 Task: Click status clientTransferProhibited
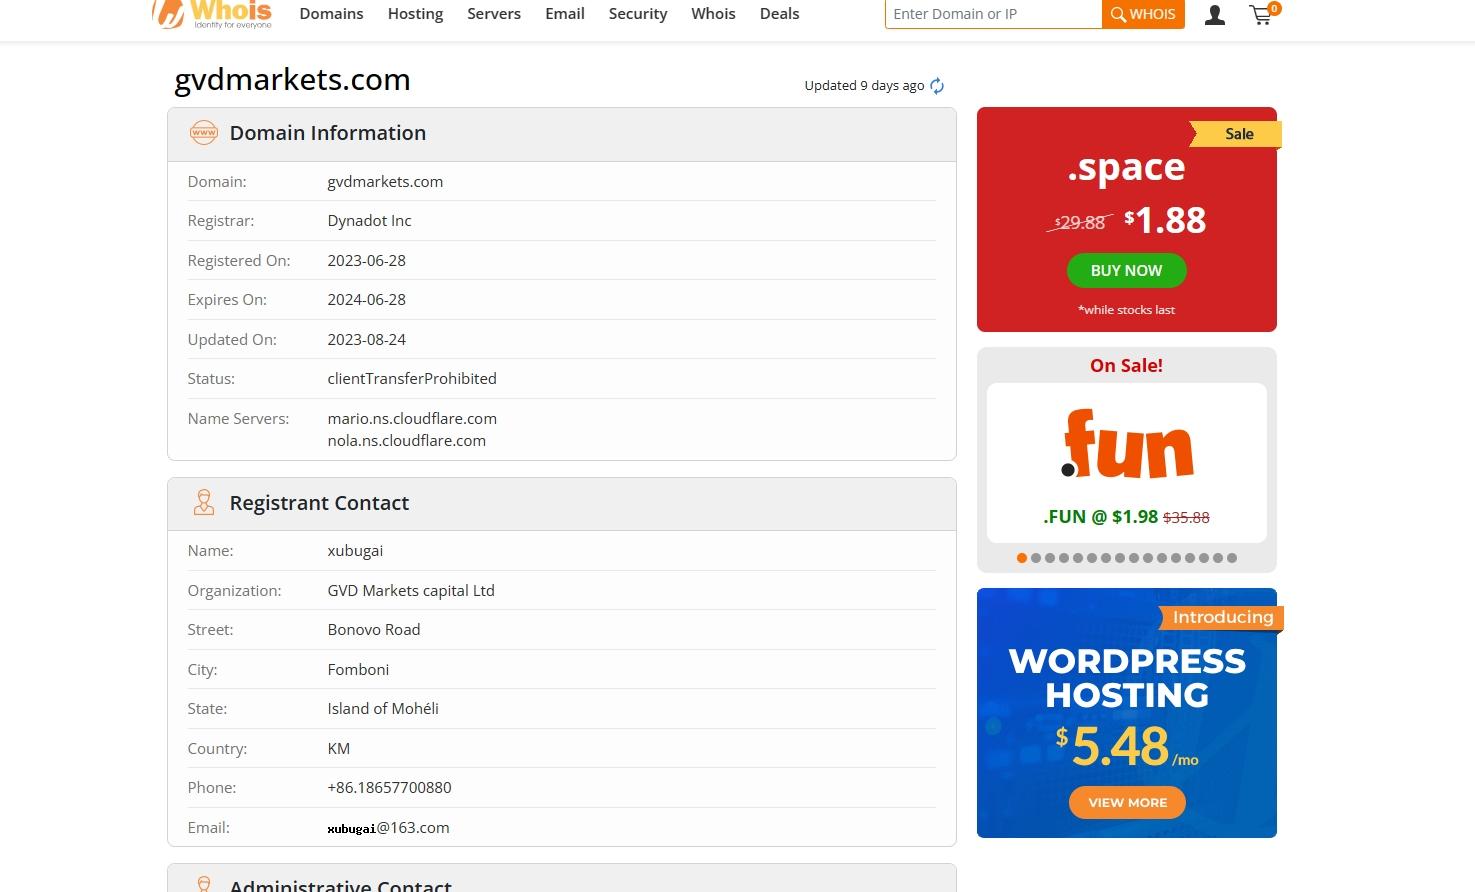click(x=412, y=379)
